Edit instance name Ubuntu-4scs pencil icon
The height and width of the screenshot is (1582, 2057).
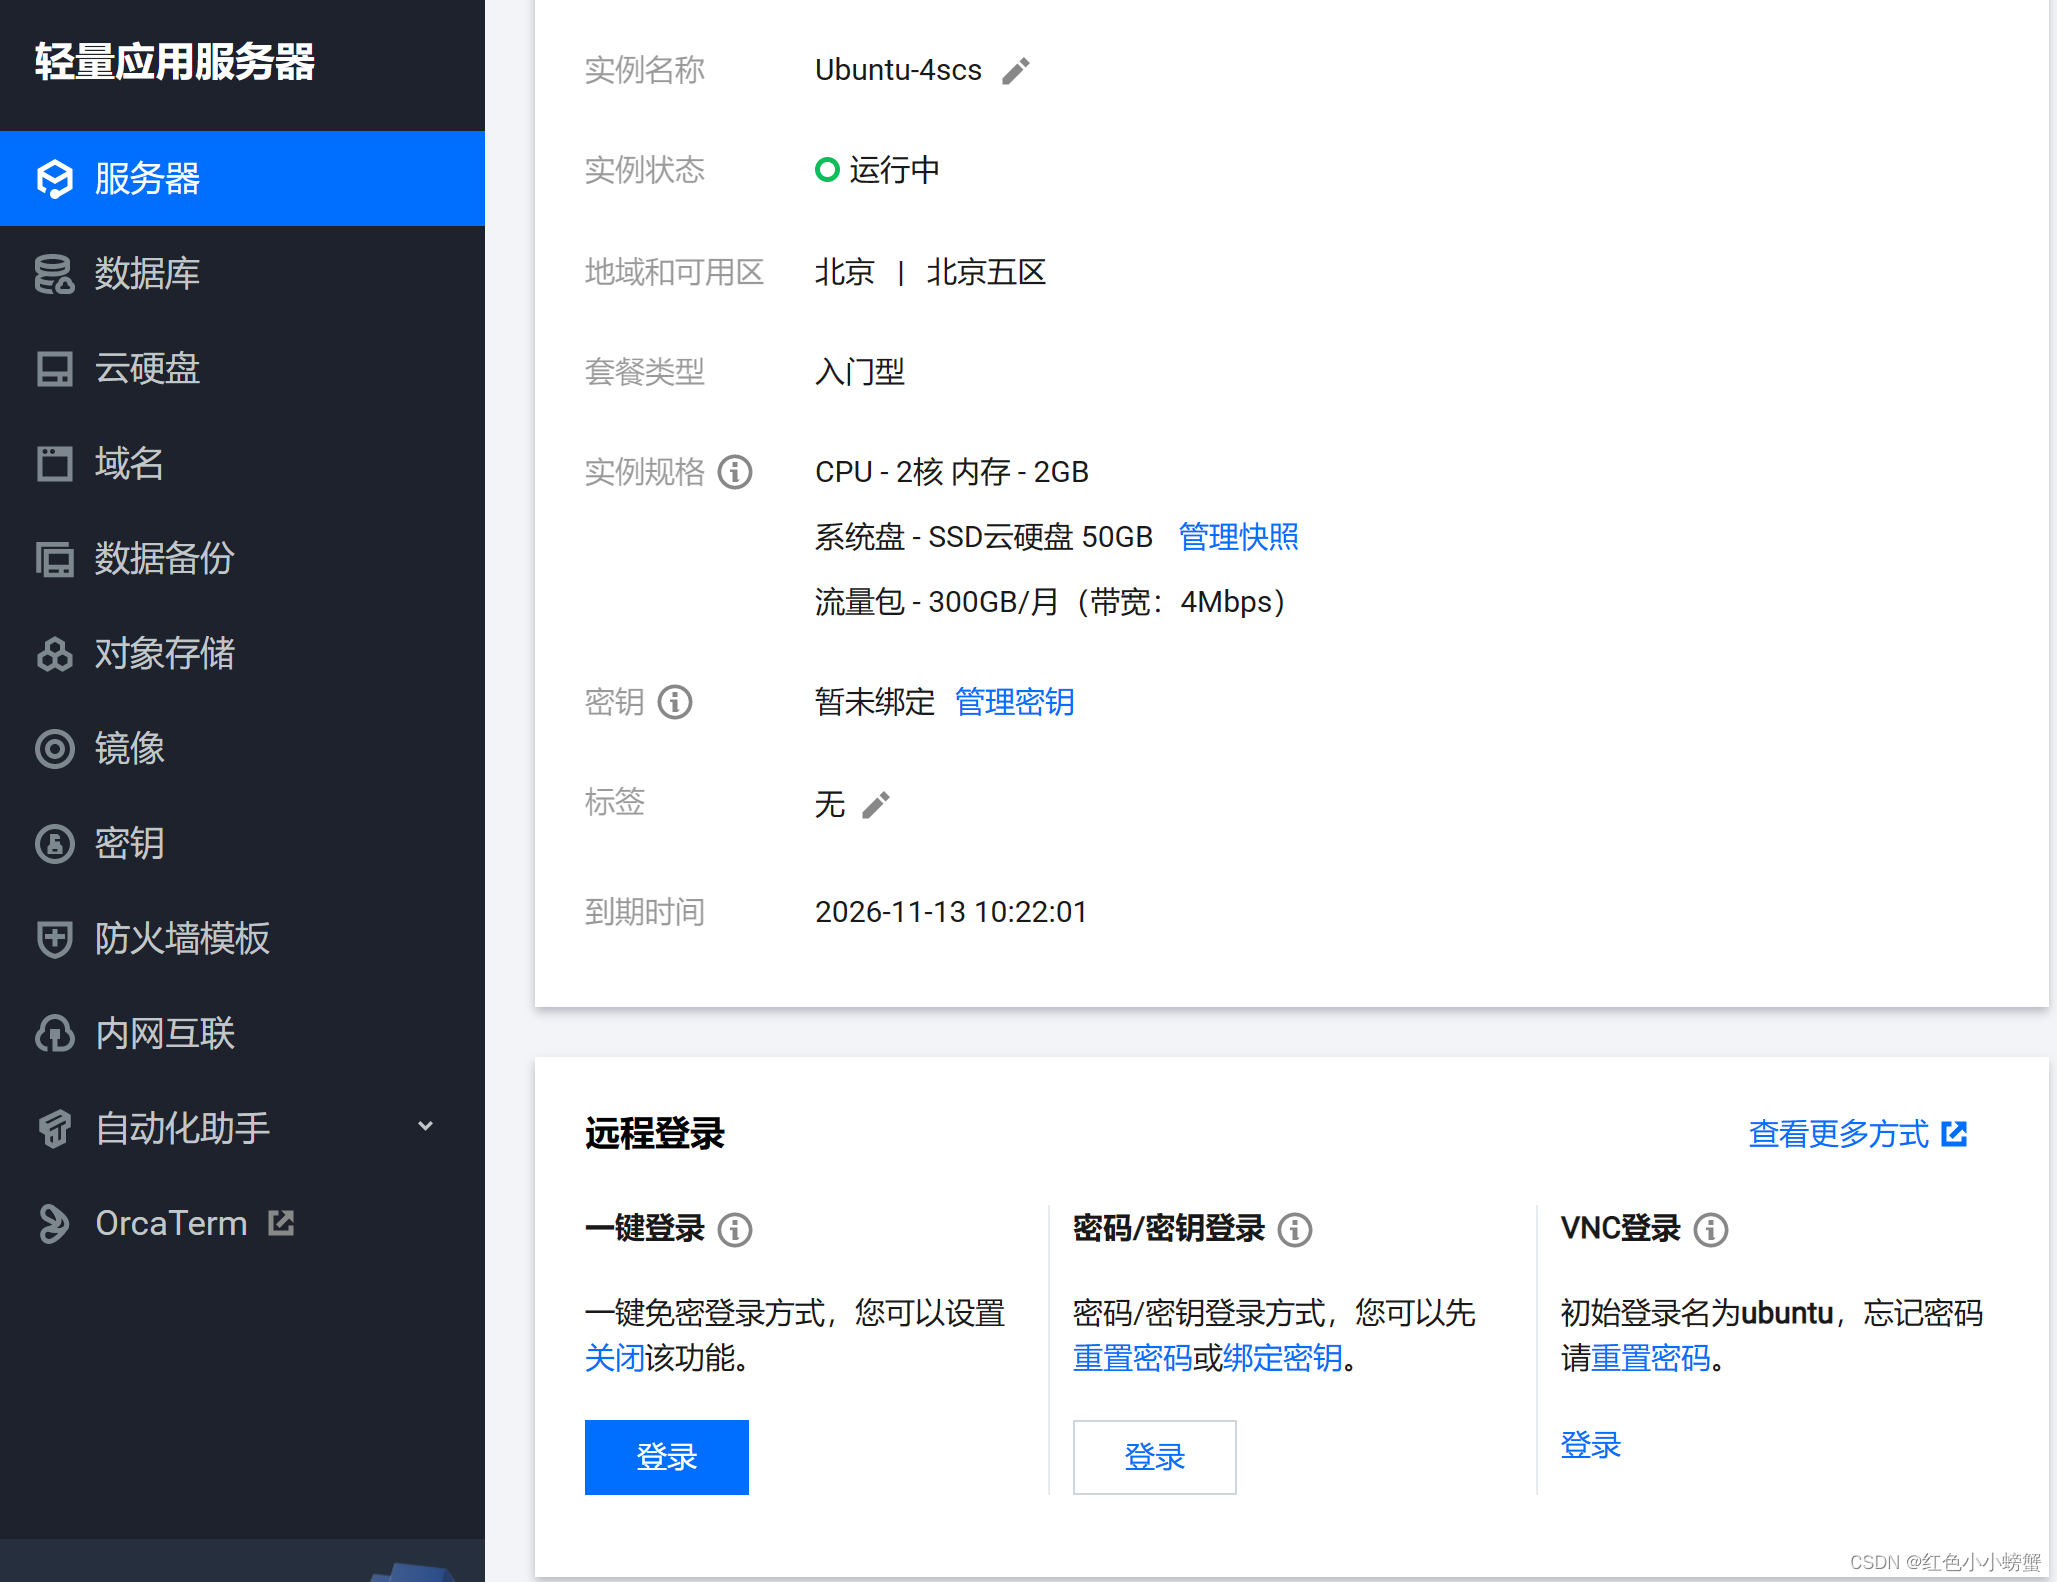[1016, 71]
